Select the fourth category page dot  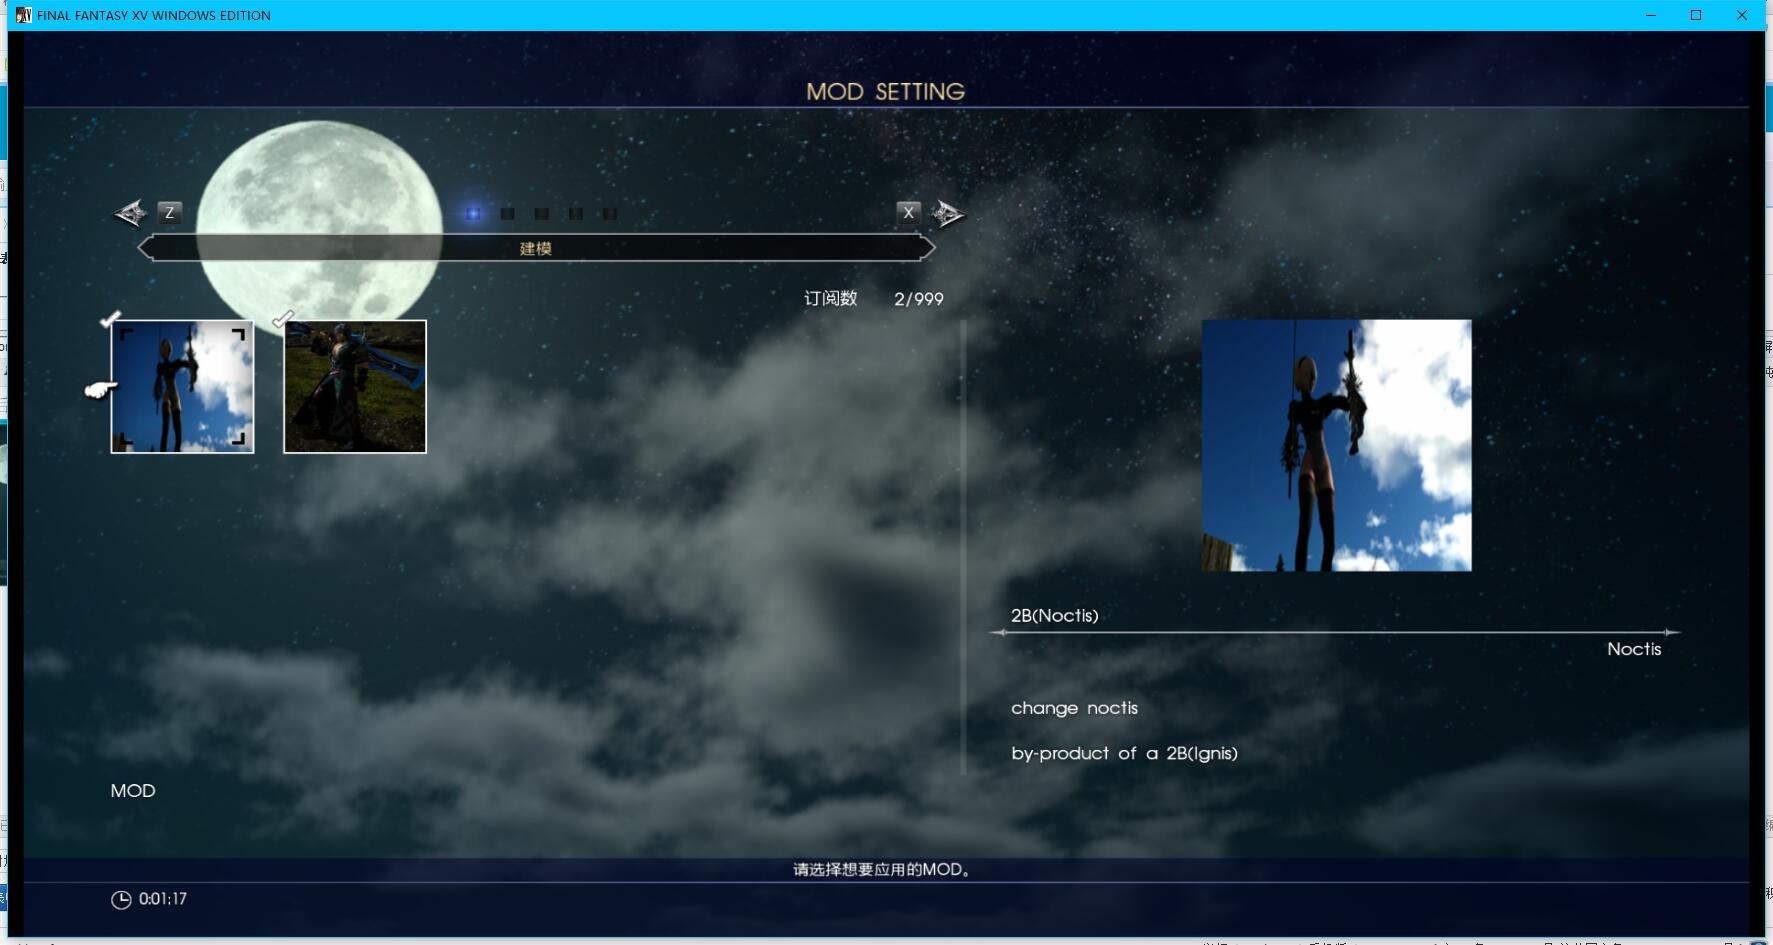click(576, 213)
